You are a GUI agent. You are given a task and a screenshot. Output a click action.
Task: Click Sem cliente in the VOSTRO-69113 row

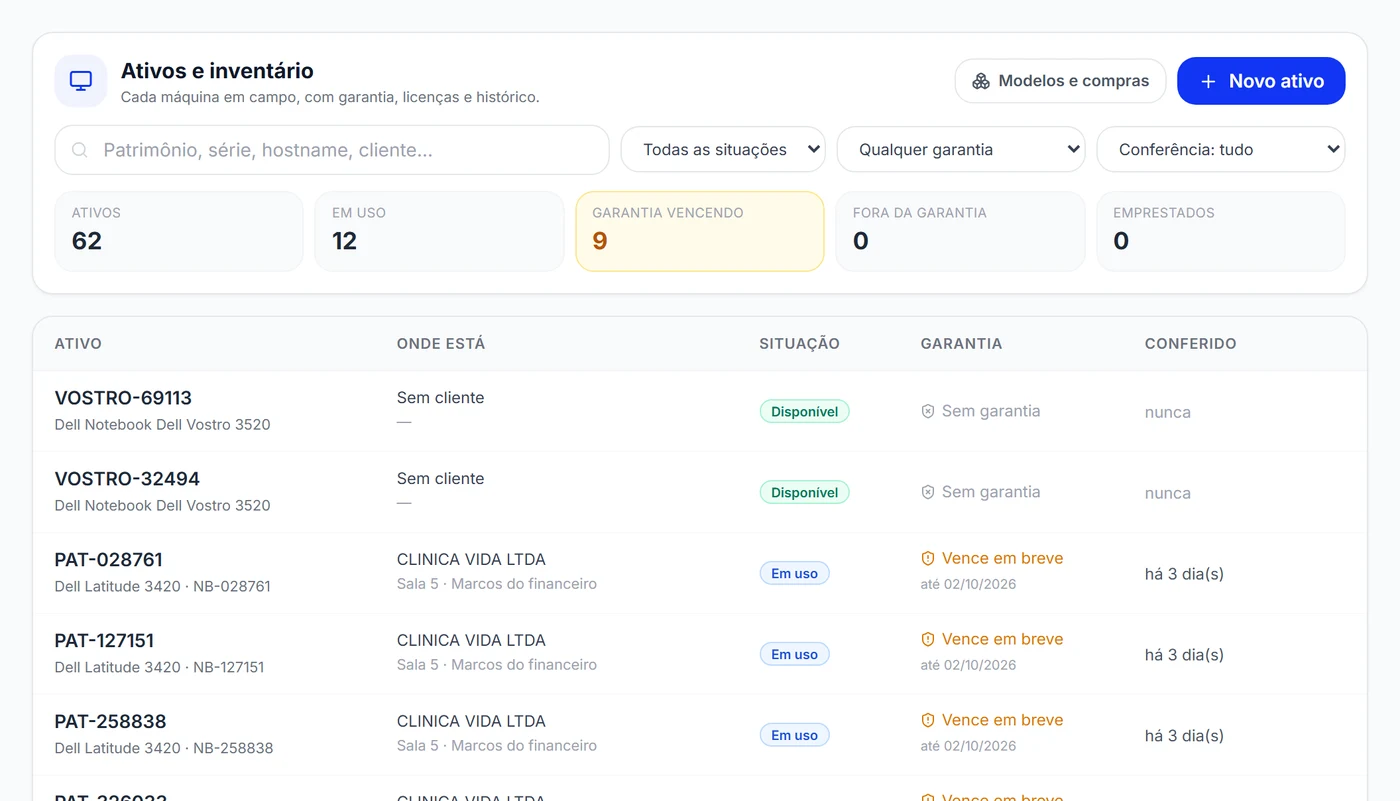(440, 397)
